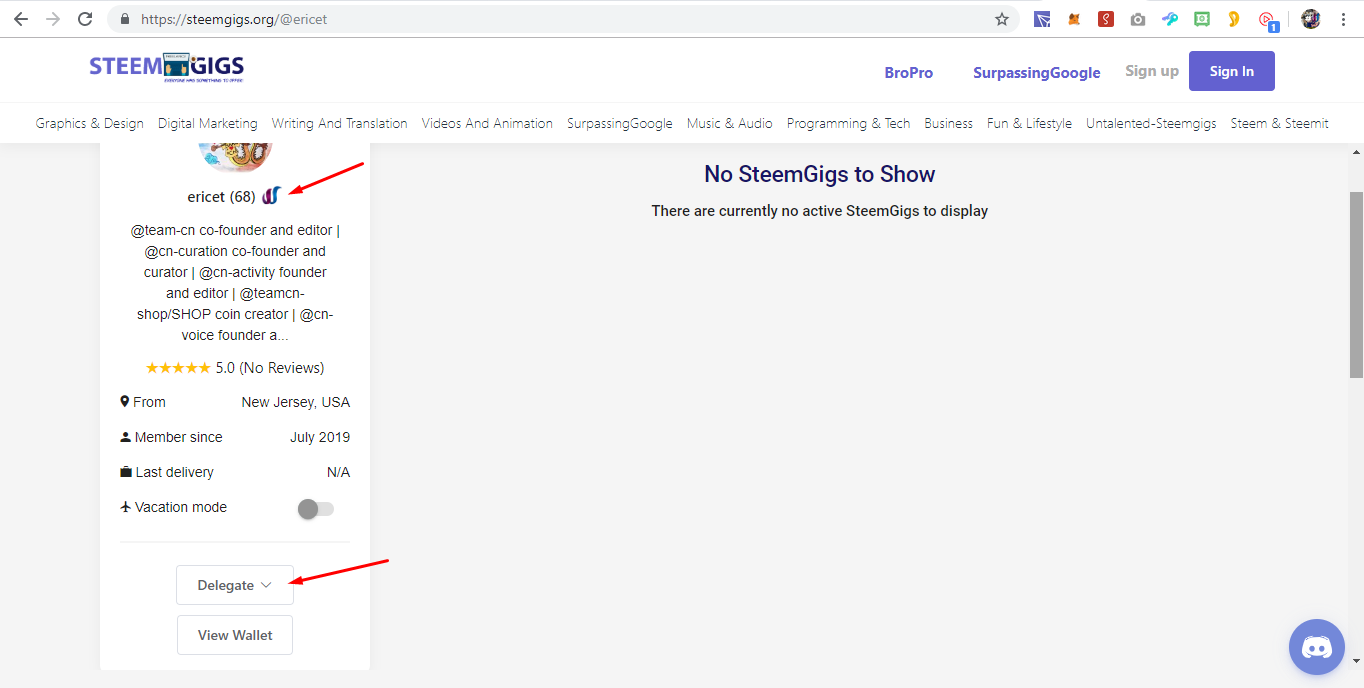This screenshot has height=688, width=1364.
Task: Select the Digital Marketing category
Action: click(x=208, y=123)
